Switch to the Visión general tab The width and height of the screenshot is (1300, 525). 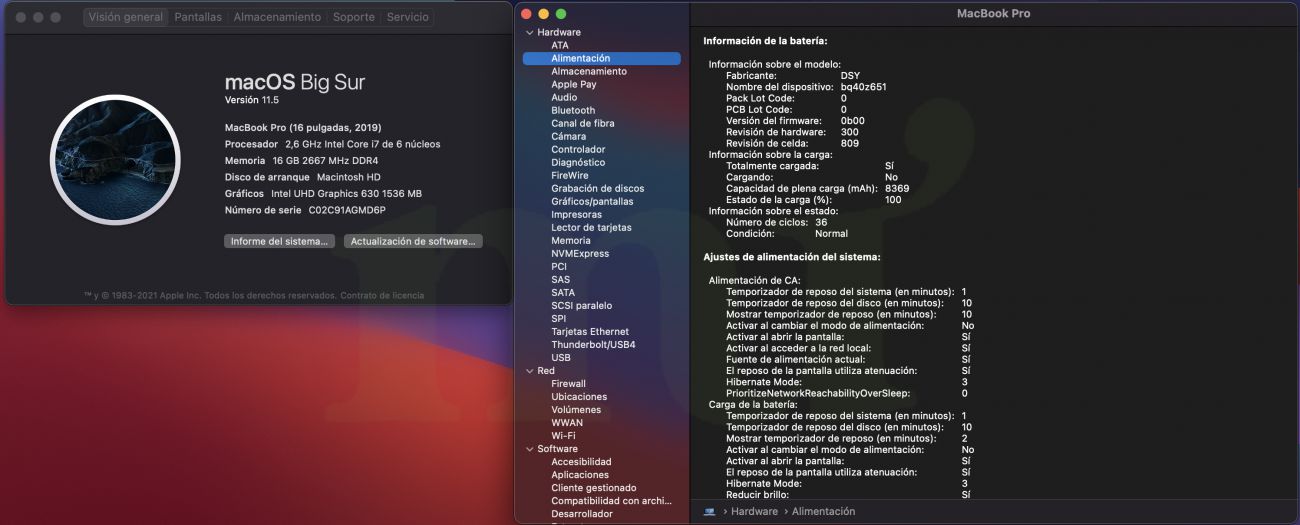click(x=125, y=17)
